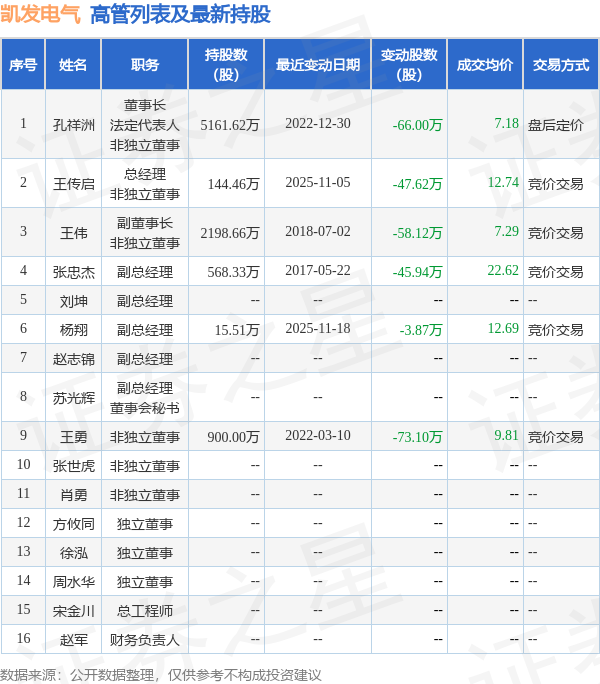
Task: Click the price 9.81
Action: (x=506, y=435)
